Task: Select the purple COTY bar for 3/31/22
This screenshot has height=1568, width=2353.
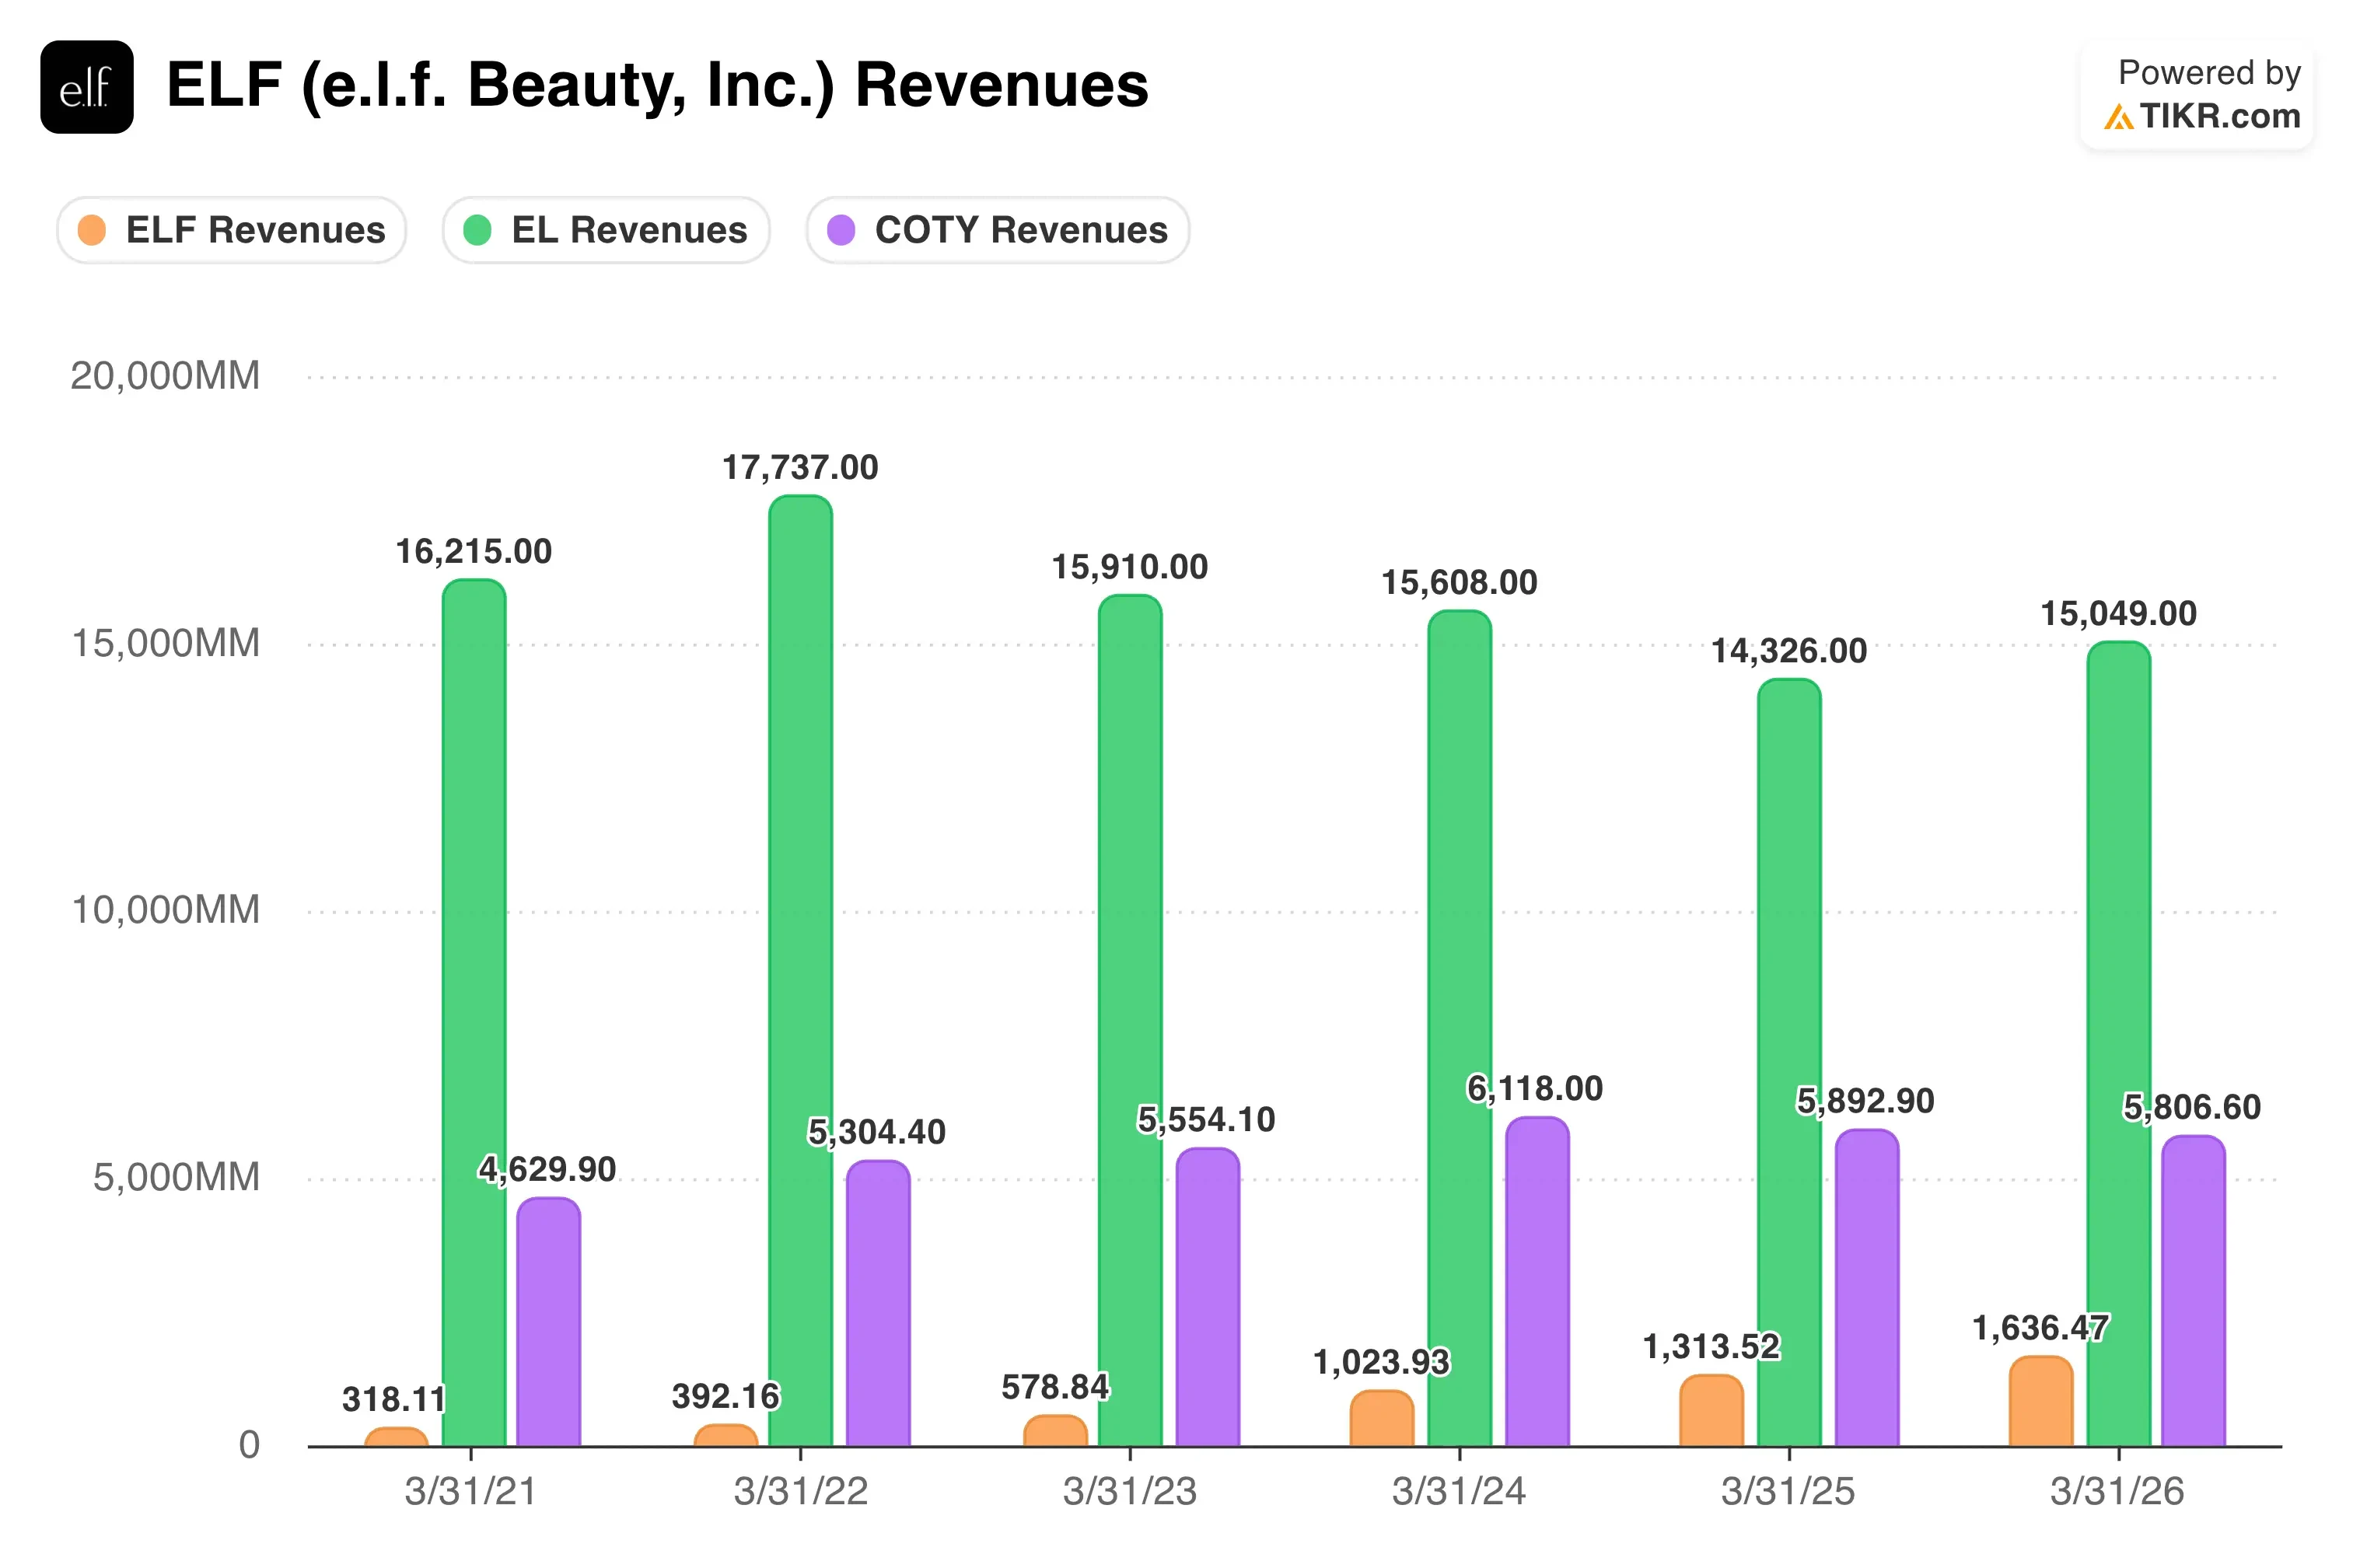Action: click(878, 1304)
